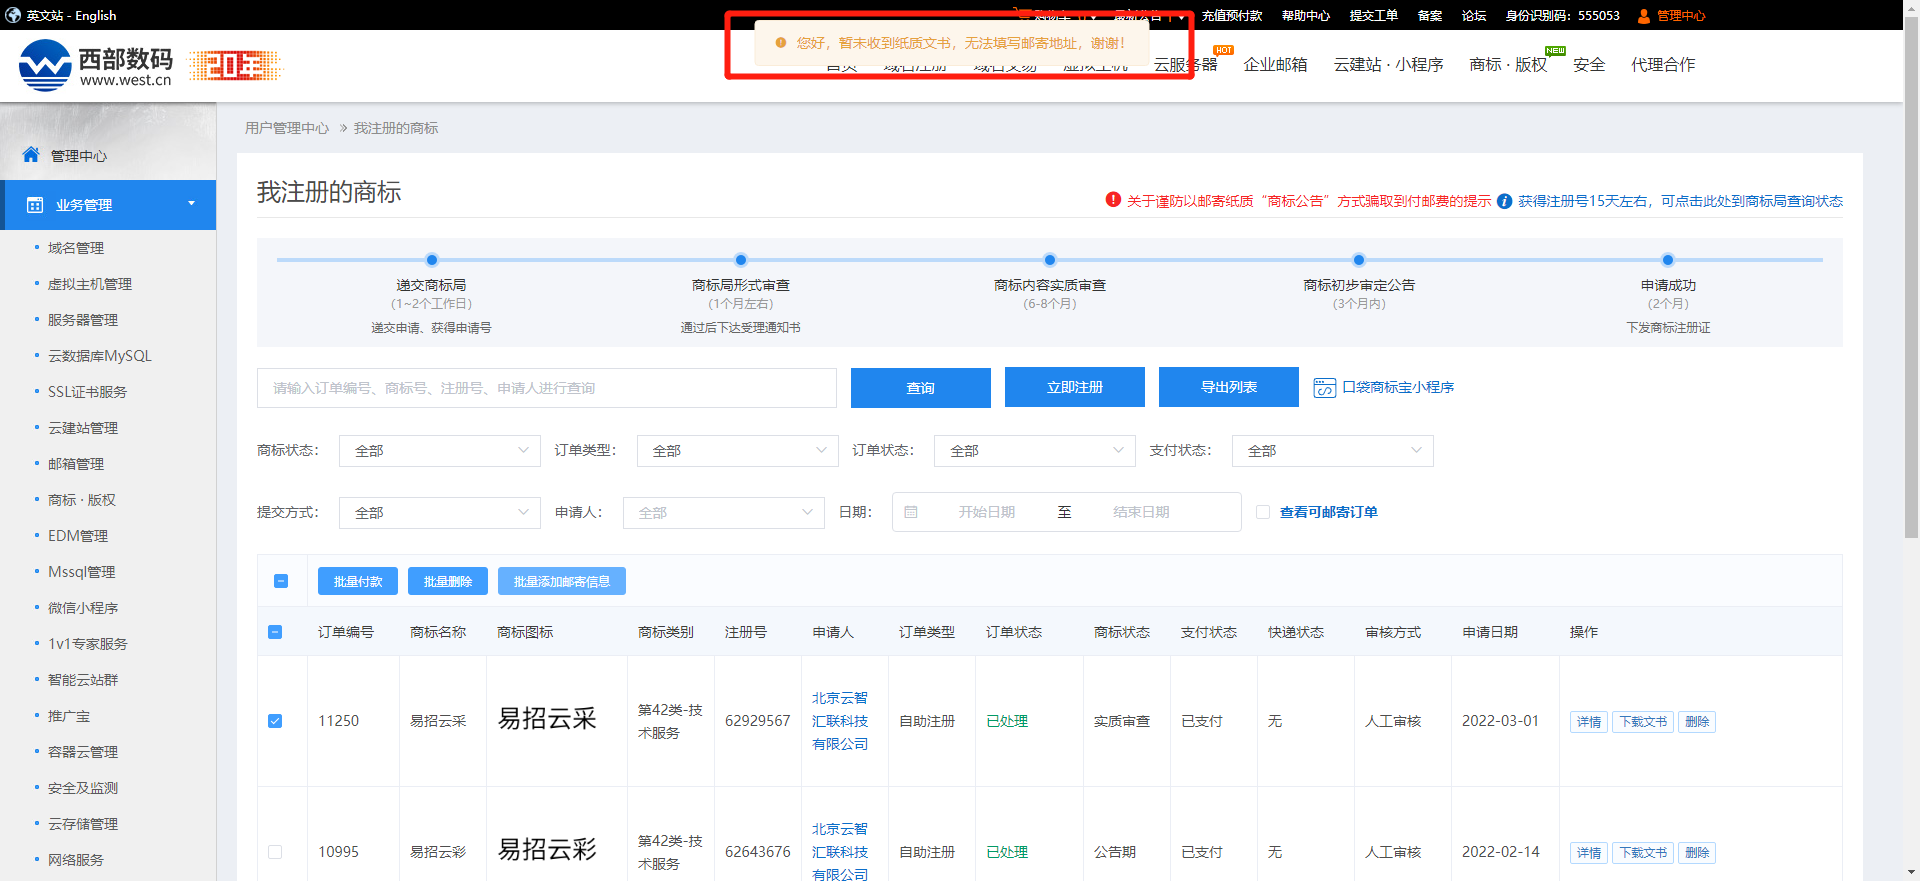
Task: Expand the 订单类型 dropdown
Action: point(737,451)
